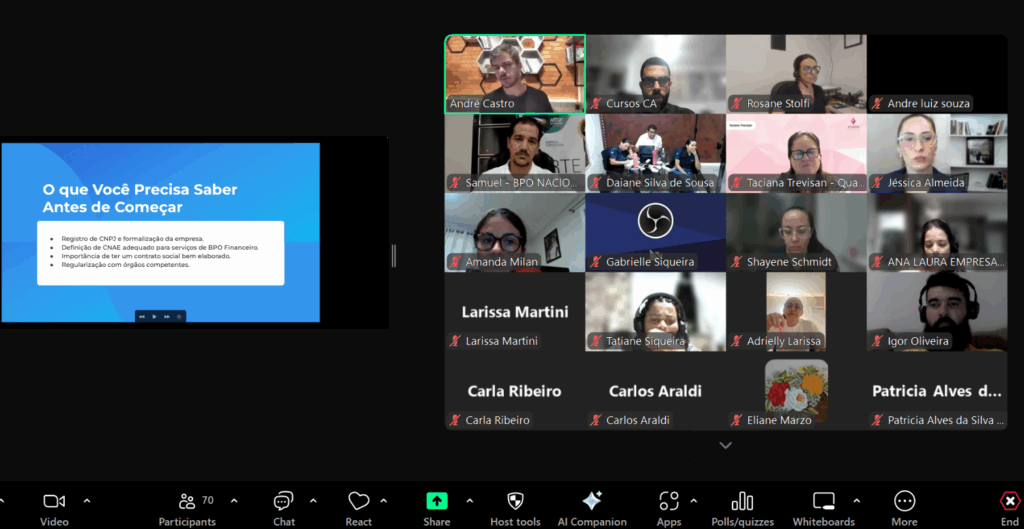
Task: Start sharing with the green Share icon
Action: [x=436, y=502]
